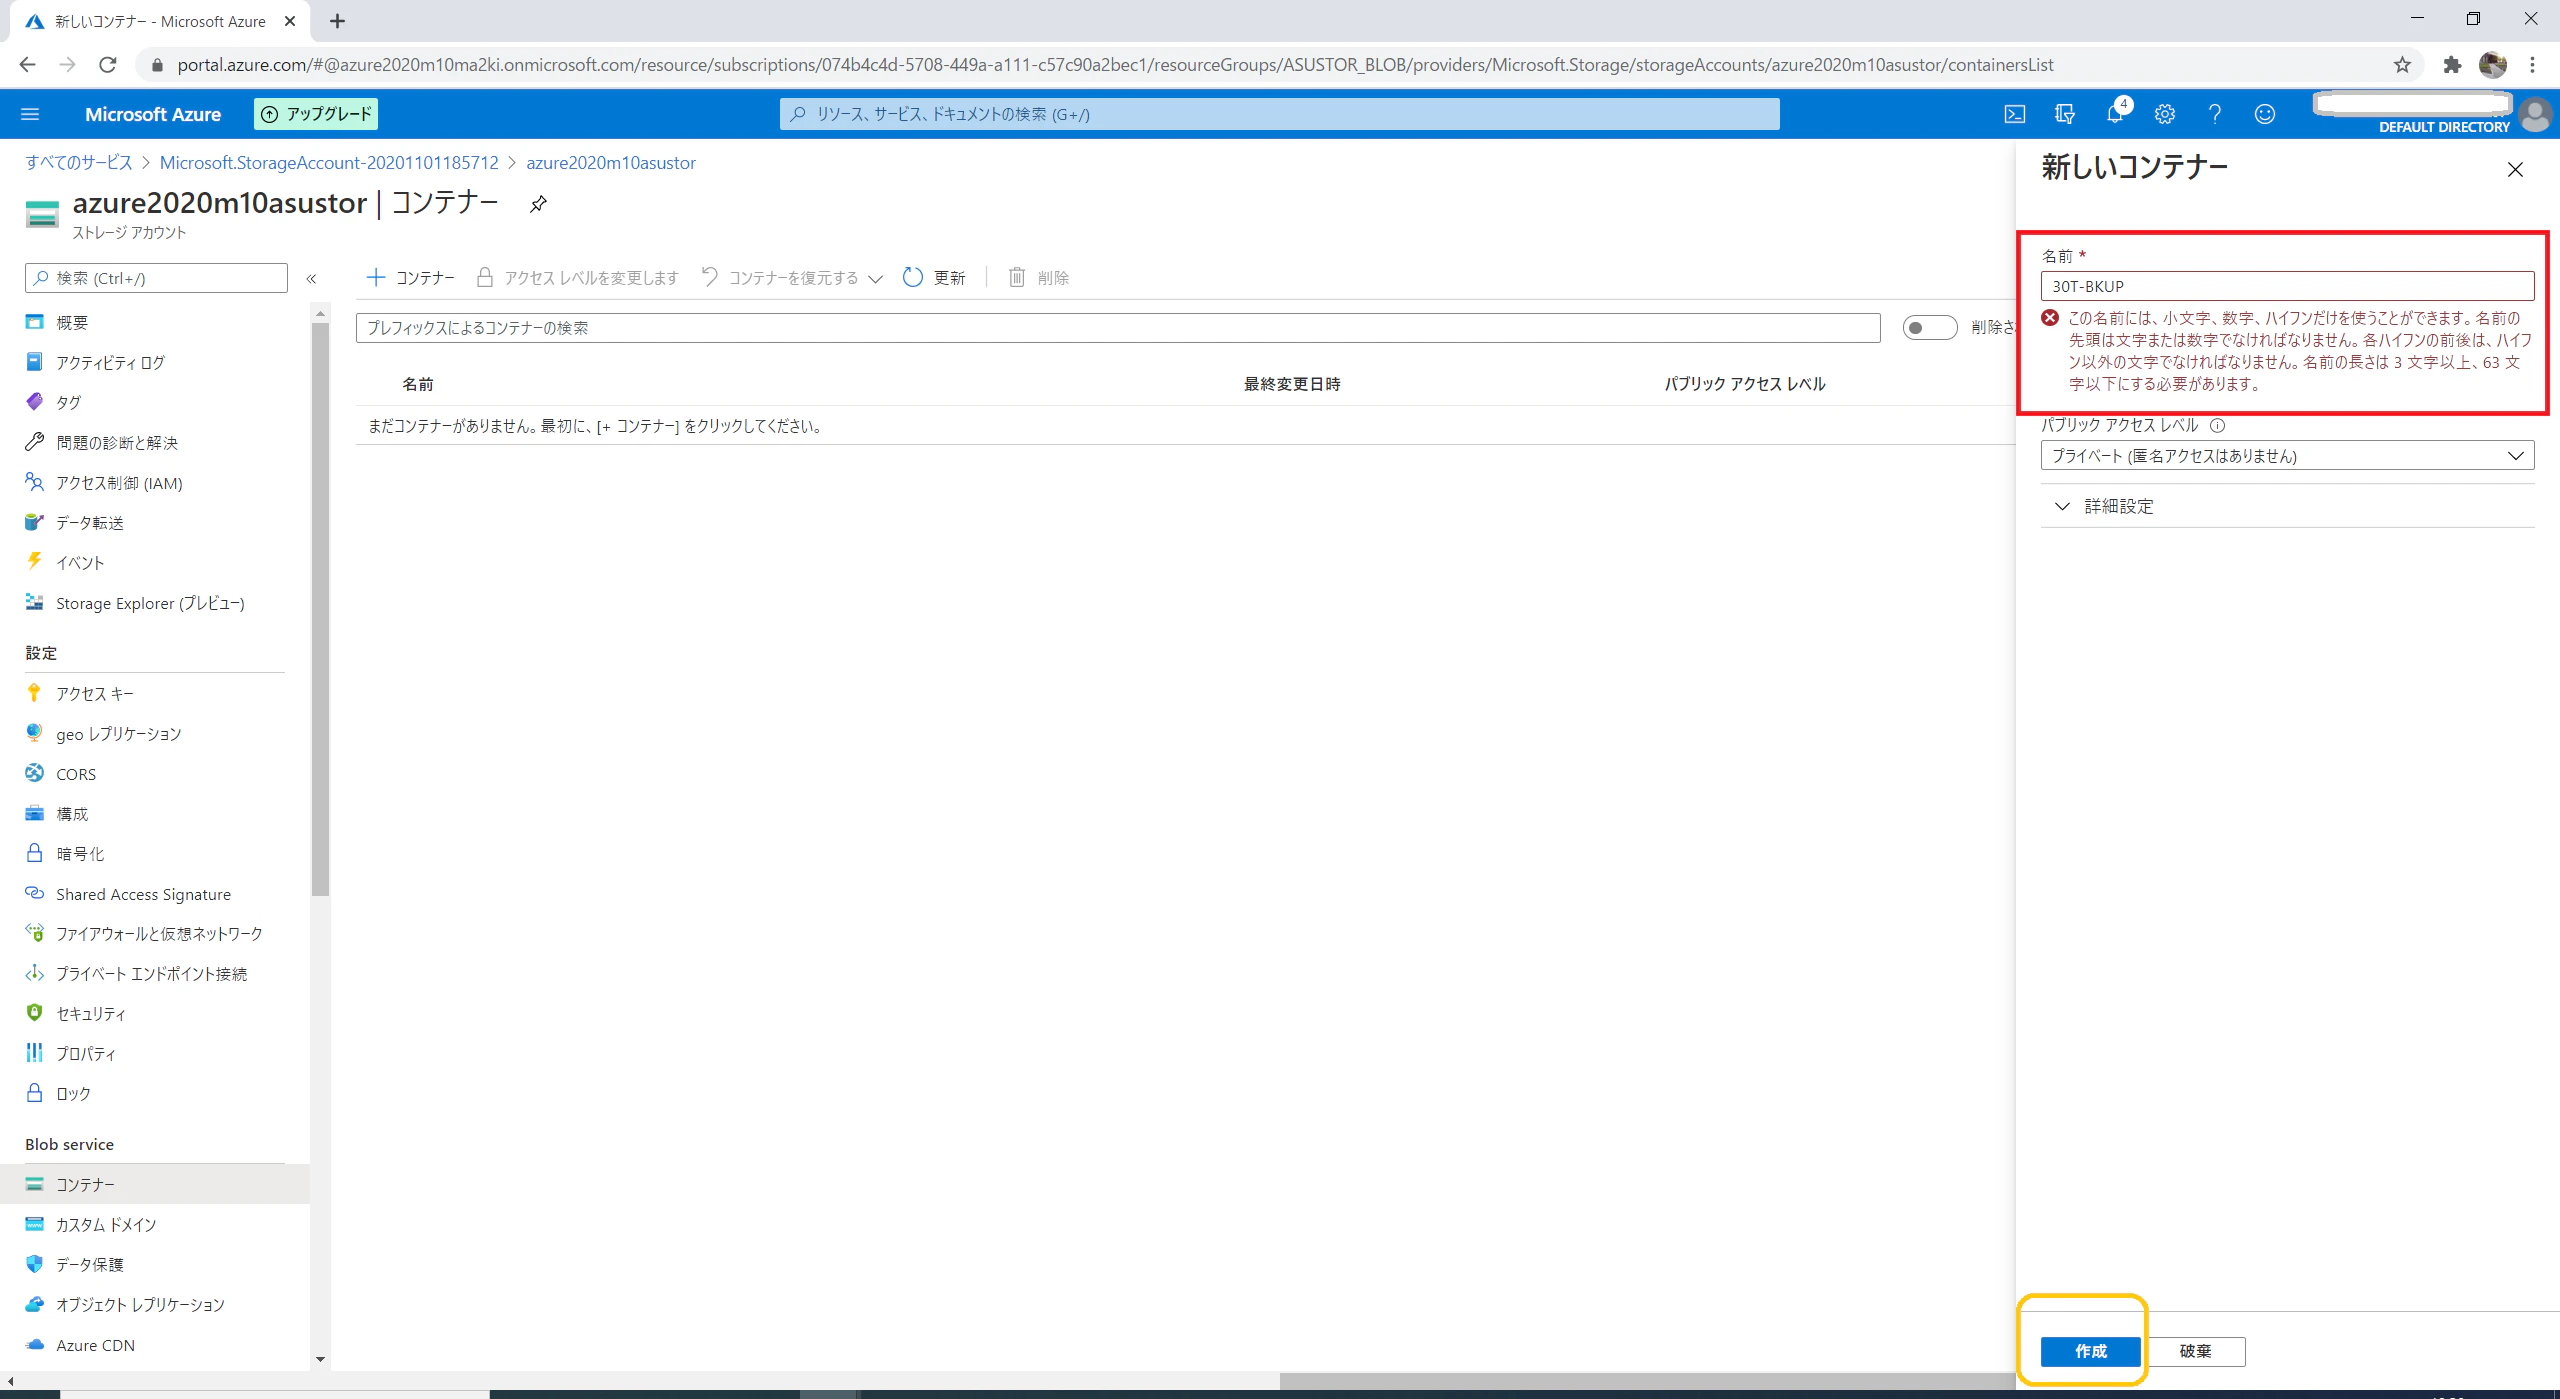The width and height of the screenshot is (2560, 1399).
Task: Open the notifications bell icon
Action: [2115, 114]
